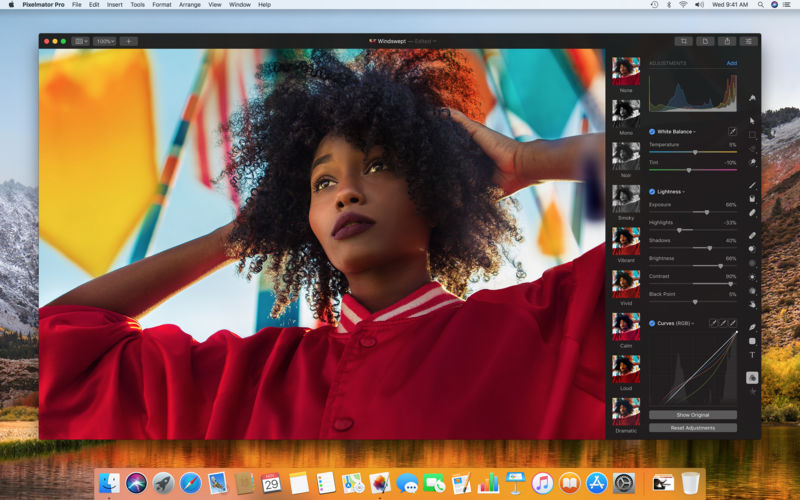800x500 pixels.
Task: Select the Arrange arrow tool
Action: pos(752,121)
